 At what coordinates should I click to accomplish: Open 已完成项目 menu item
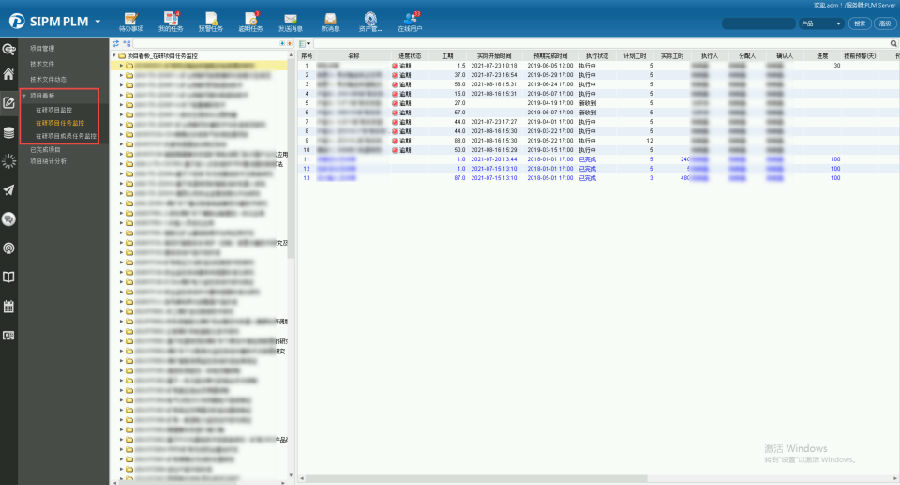(45, 150)
